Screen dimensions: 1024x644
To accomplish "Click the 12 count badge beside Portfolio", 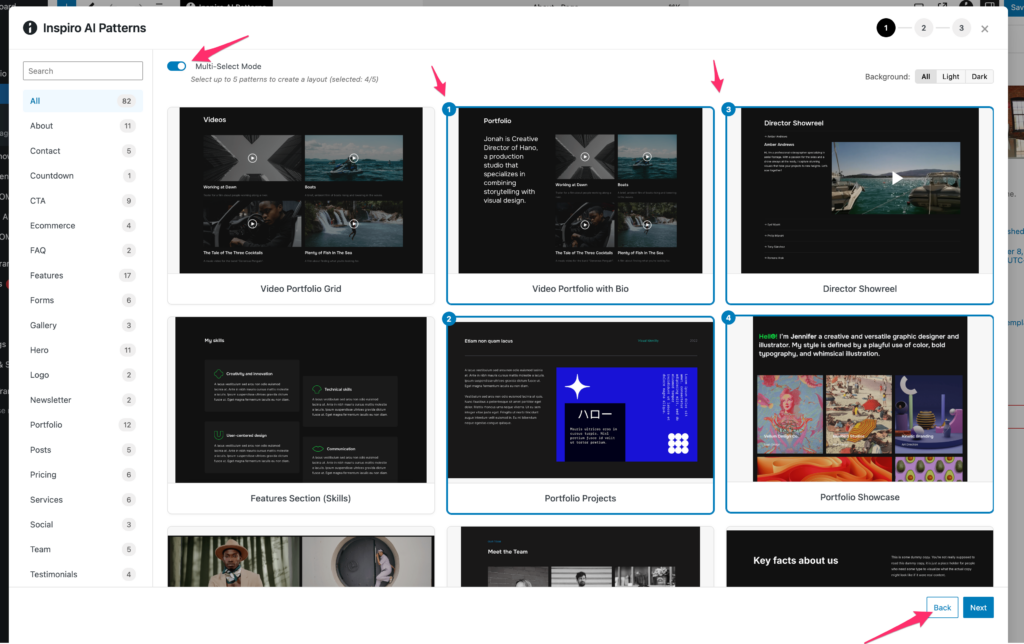I will (x=127, y=425).
